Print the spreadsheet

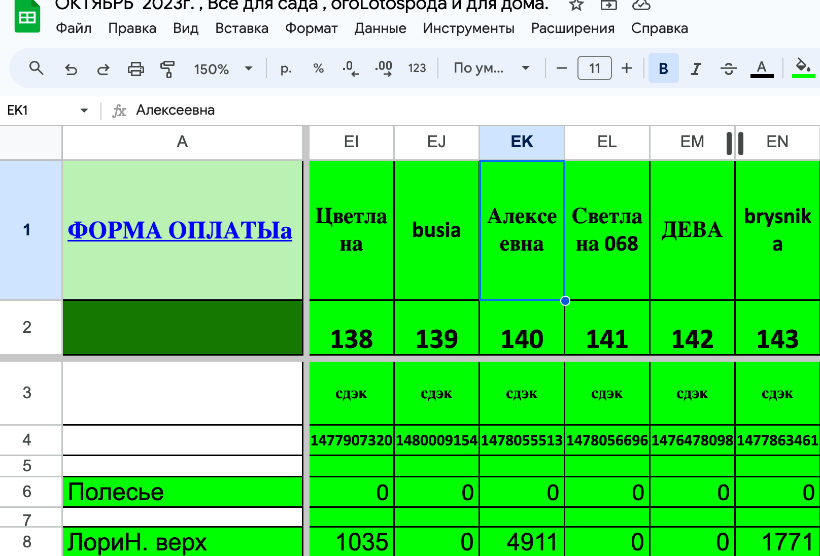click(x=136, y=69)
